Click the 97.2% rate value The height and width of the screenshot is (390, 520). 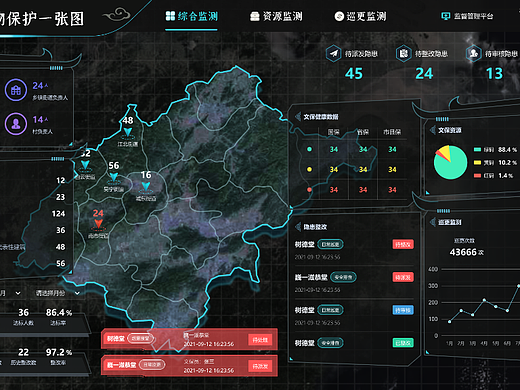59,352
